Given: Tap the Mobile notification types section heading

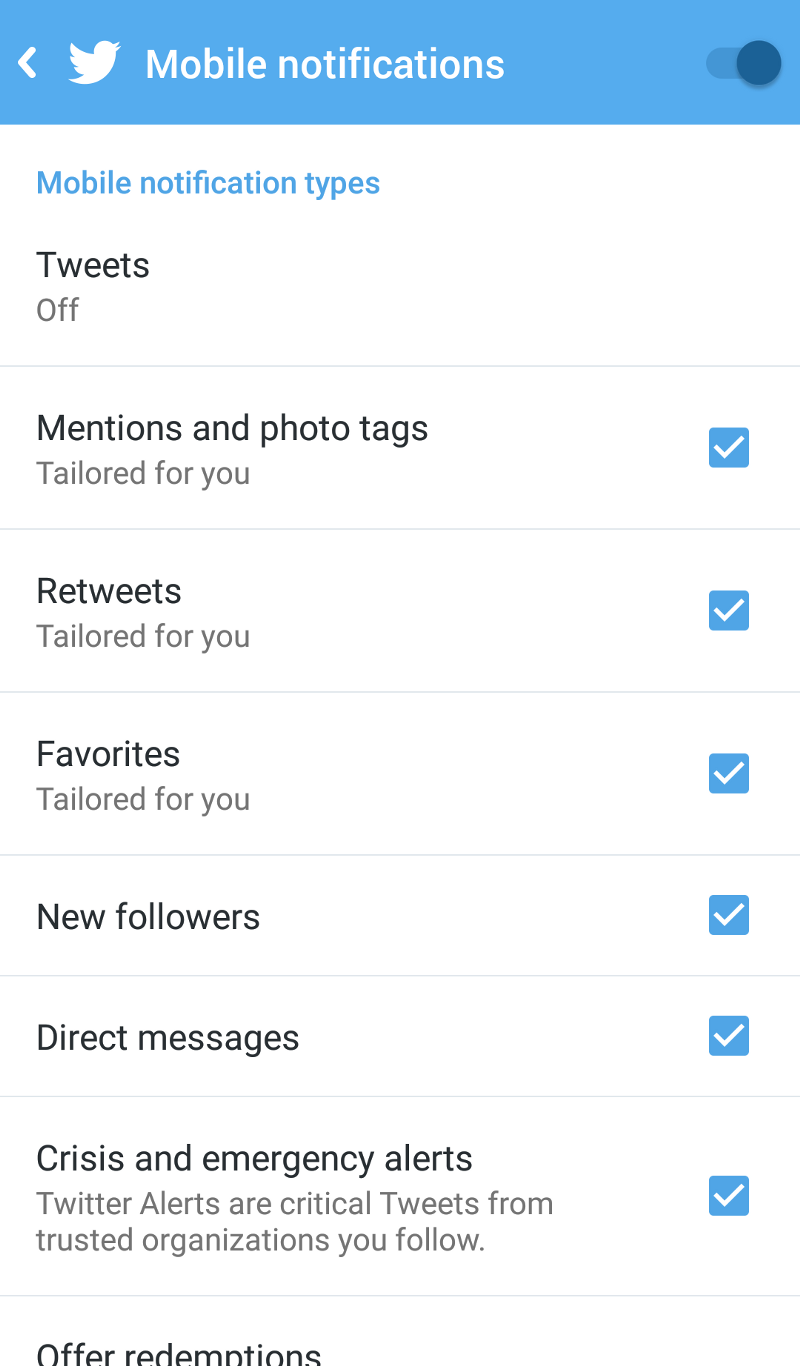Looking at the screenshot, I should click(x=208, y=183).
